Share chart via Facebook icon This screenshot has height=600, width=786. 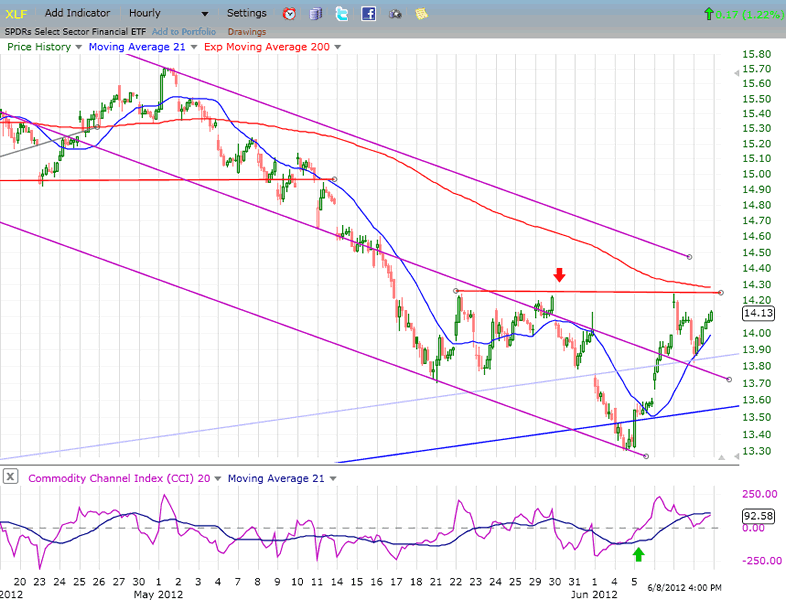click(368, 14)
